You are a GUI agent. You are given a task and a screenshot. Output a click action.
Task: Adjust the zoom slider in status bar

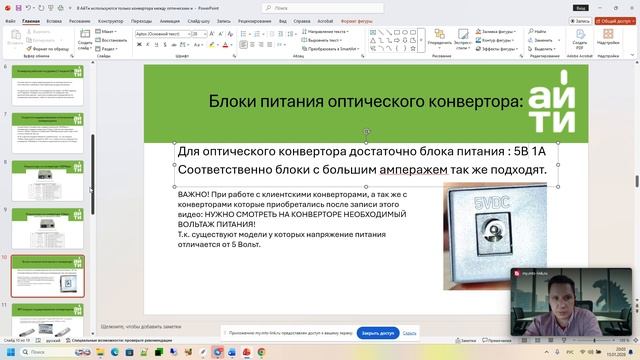coord(594,340)
